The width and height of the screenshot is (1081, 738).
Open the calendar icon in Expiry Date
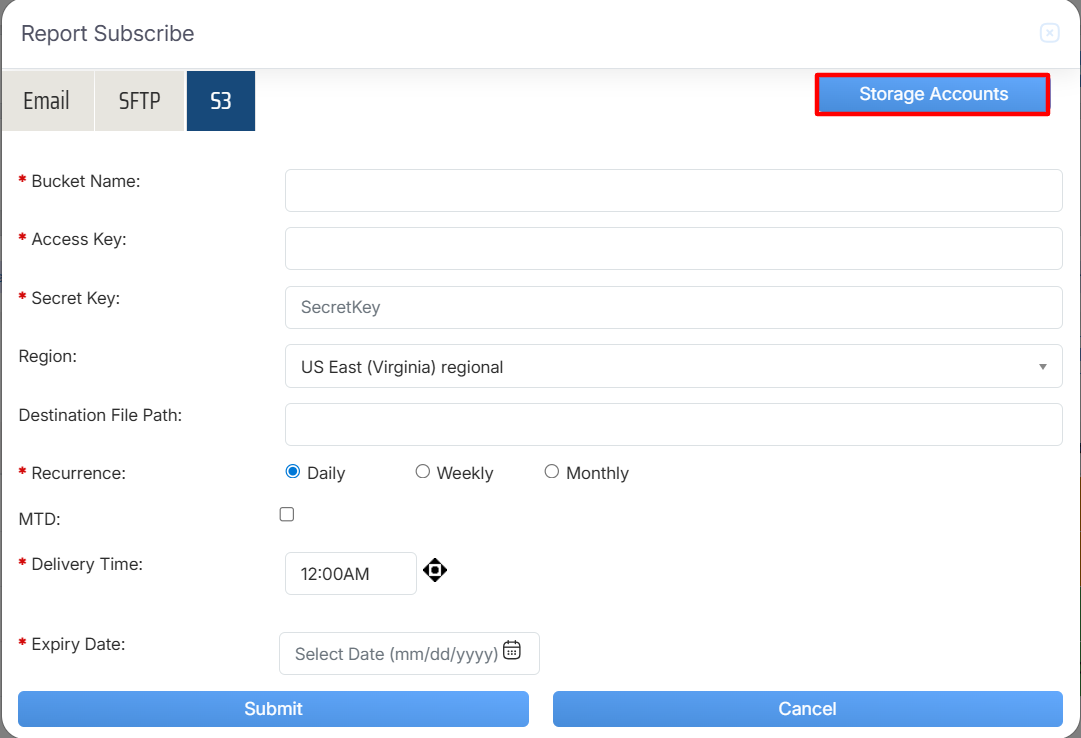pos(511,650)
